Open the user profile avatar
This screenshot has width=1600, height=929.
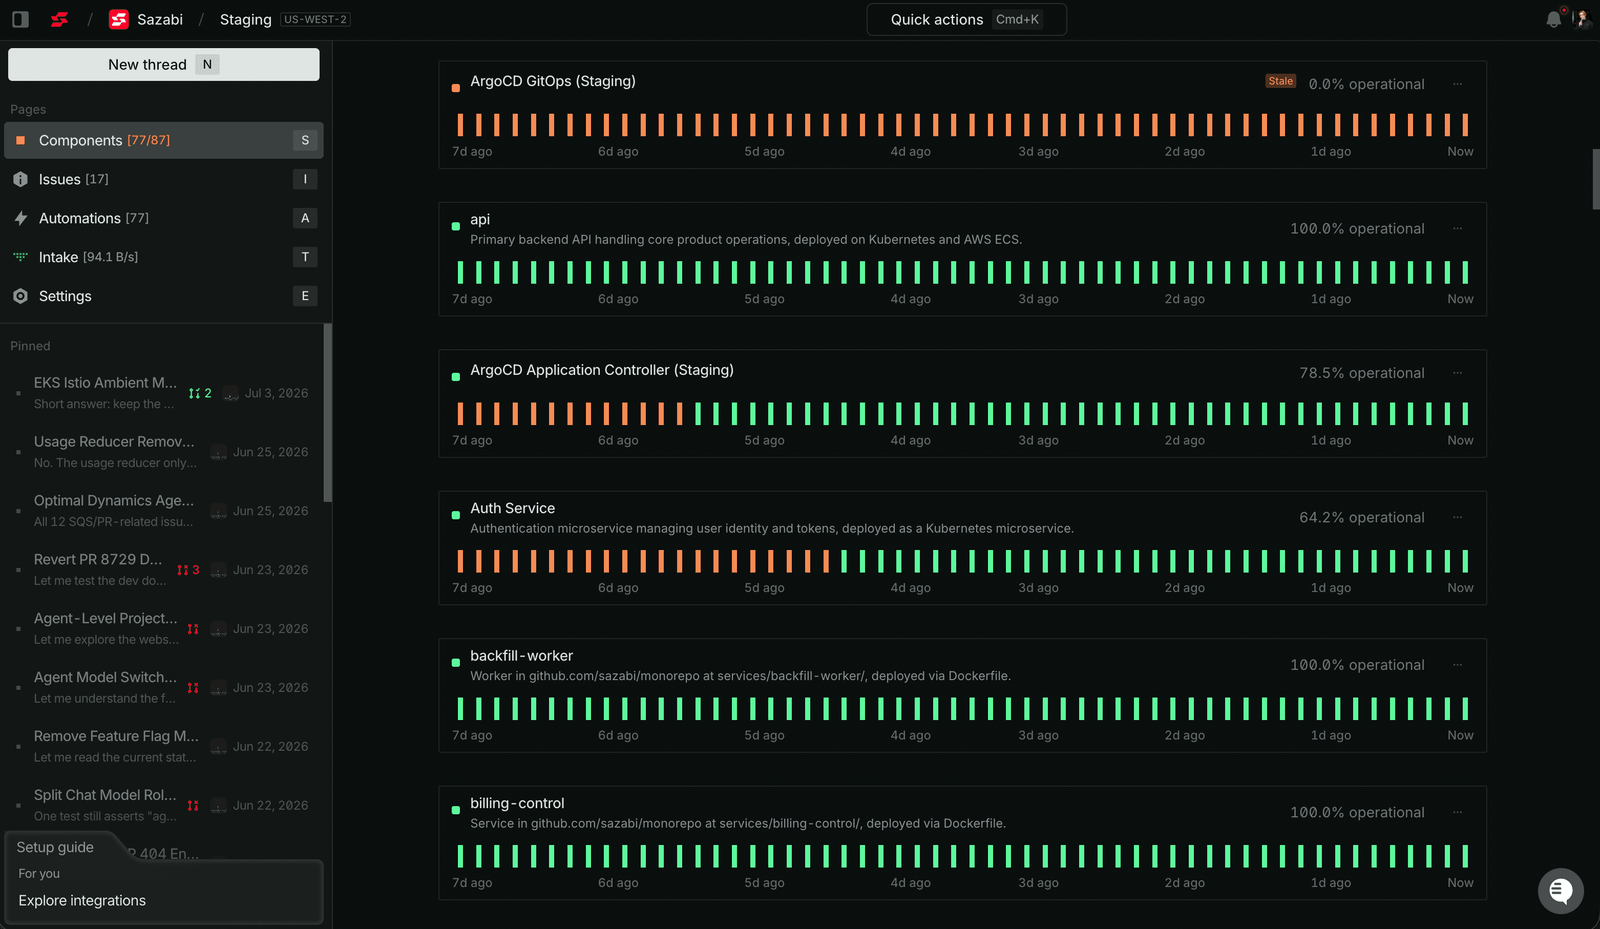[1582, 19]
